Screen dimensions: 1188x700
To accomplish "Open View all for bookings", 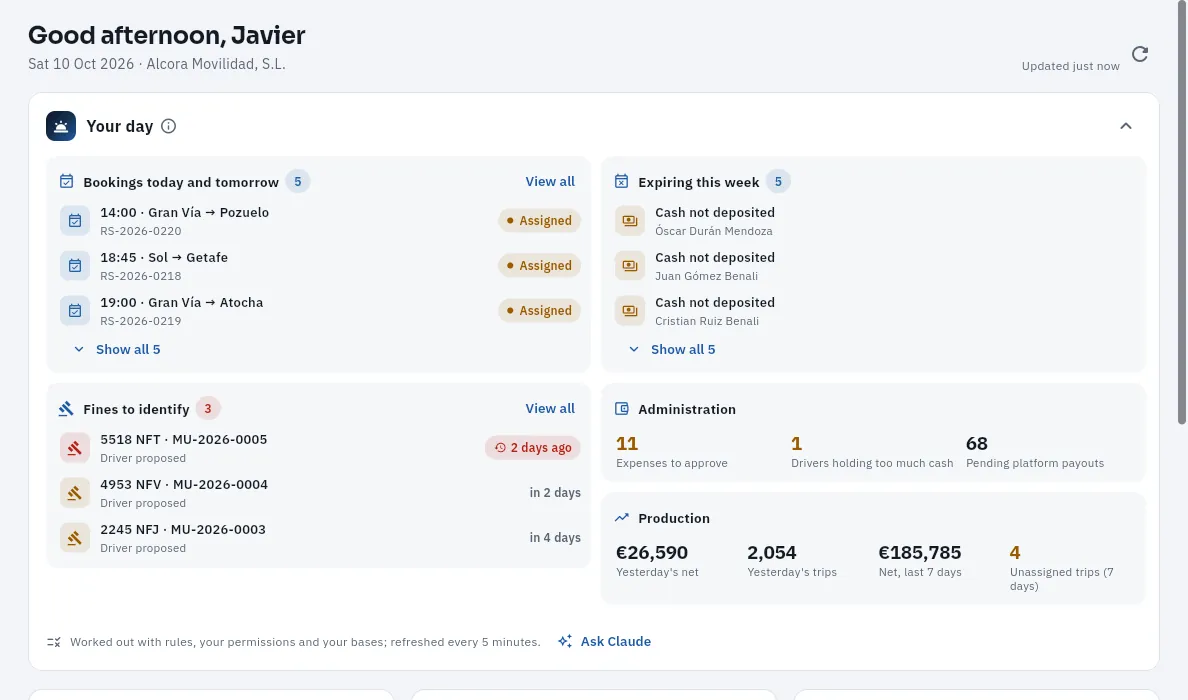I will click(x=550, y=181).
